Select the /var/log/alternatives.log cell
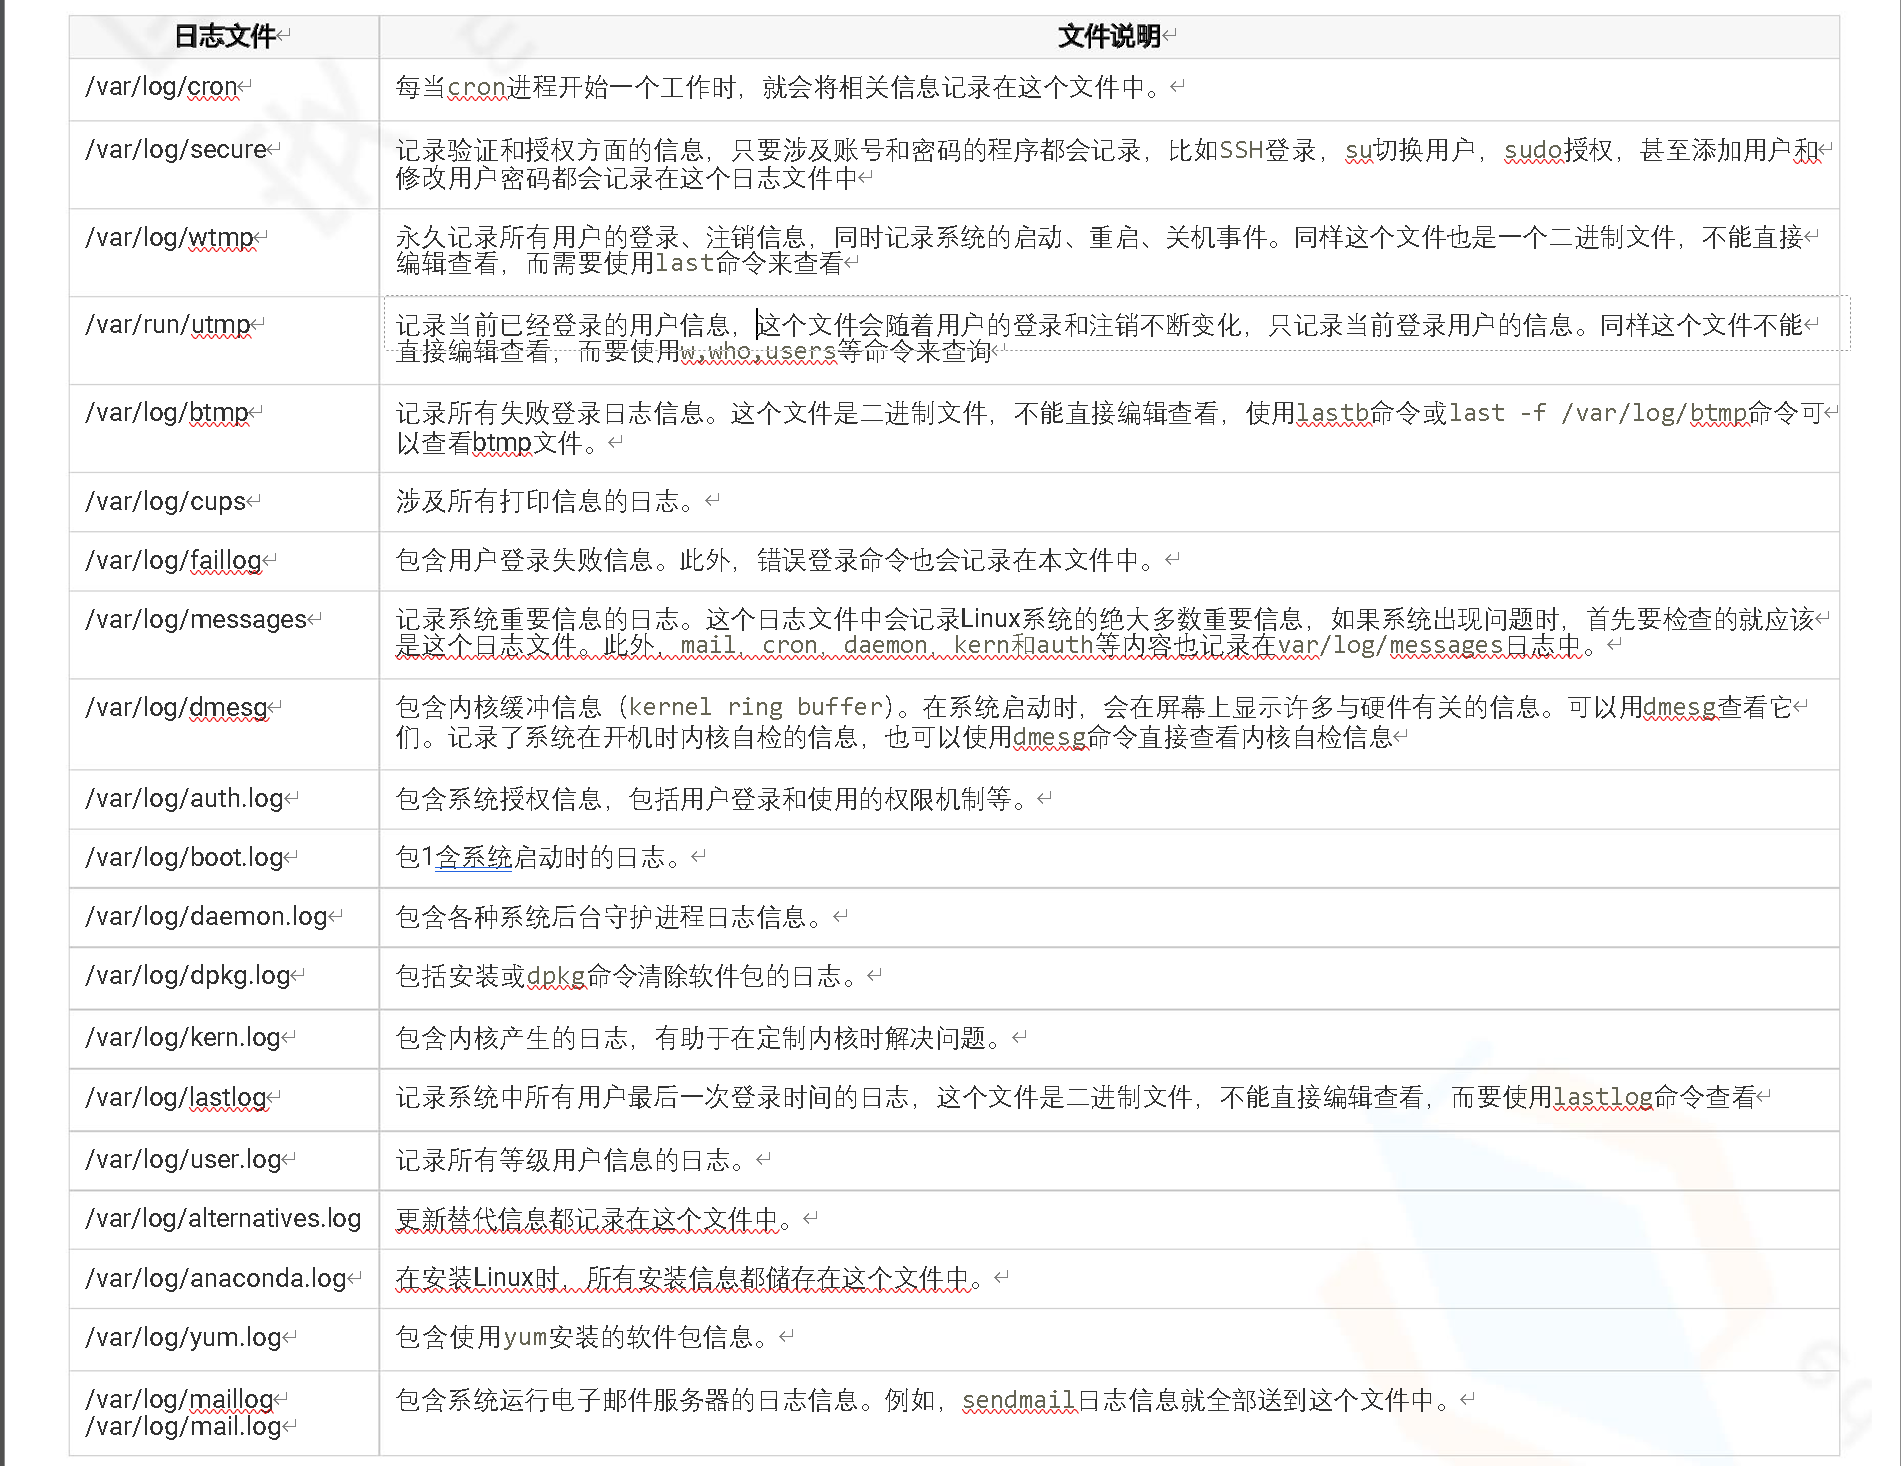 tap(223, 1218)
